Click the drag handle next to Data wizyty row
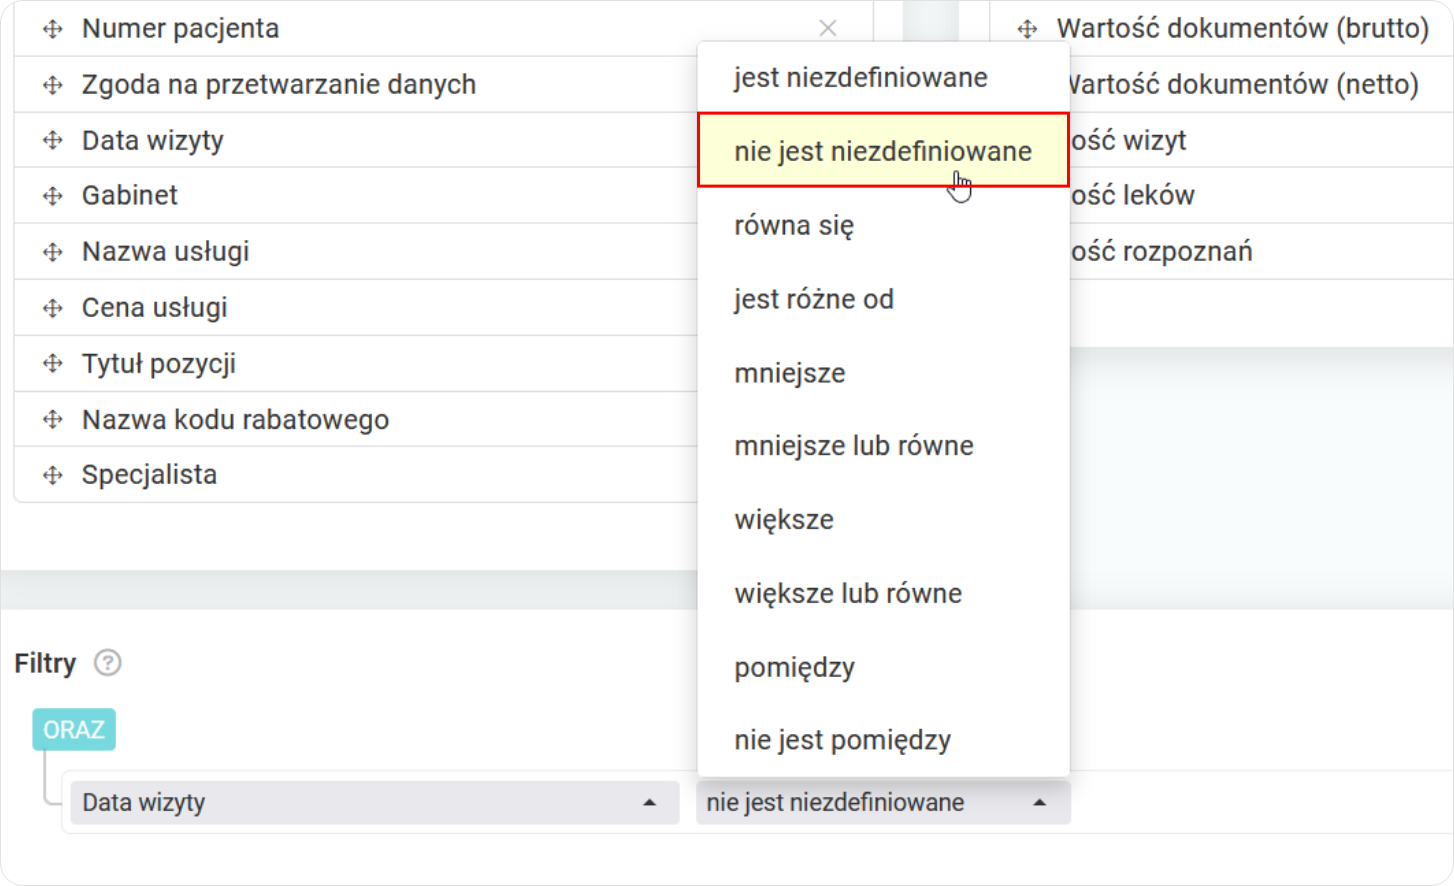The height and width of the screenshot is (886, 1454). coord(53,141)
